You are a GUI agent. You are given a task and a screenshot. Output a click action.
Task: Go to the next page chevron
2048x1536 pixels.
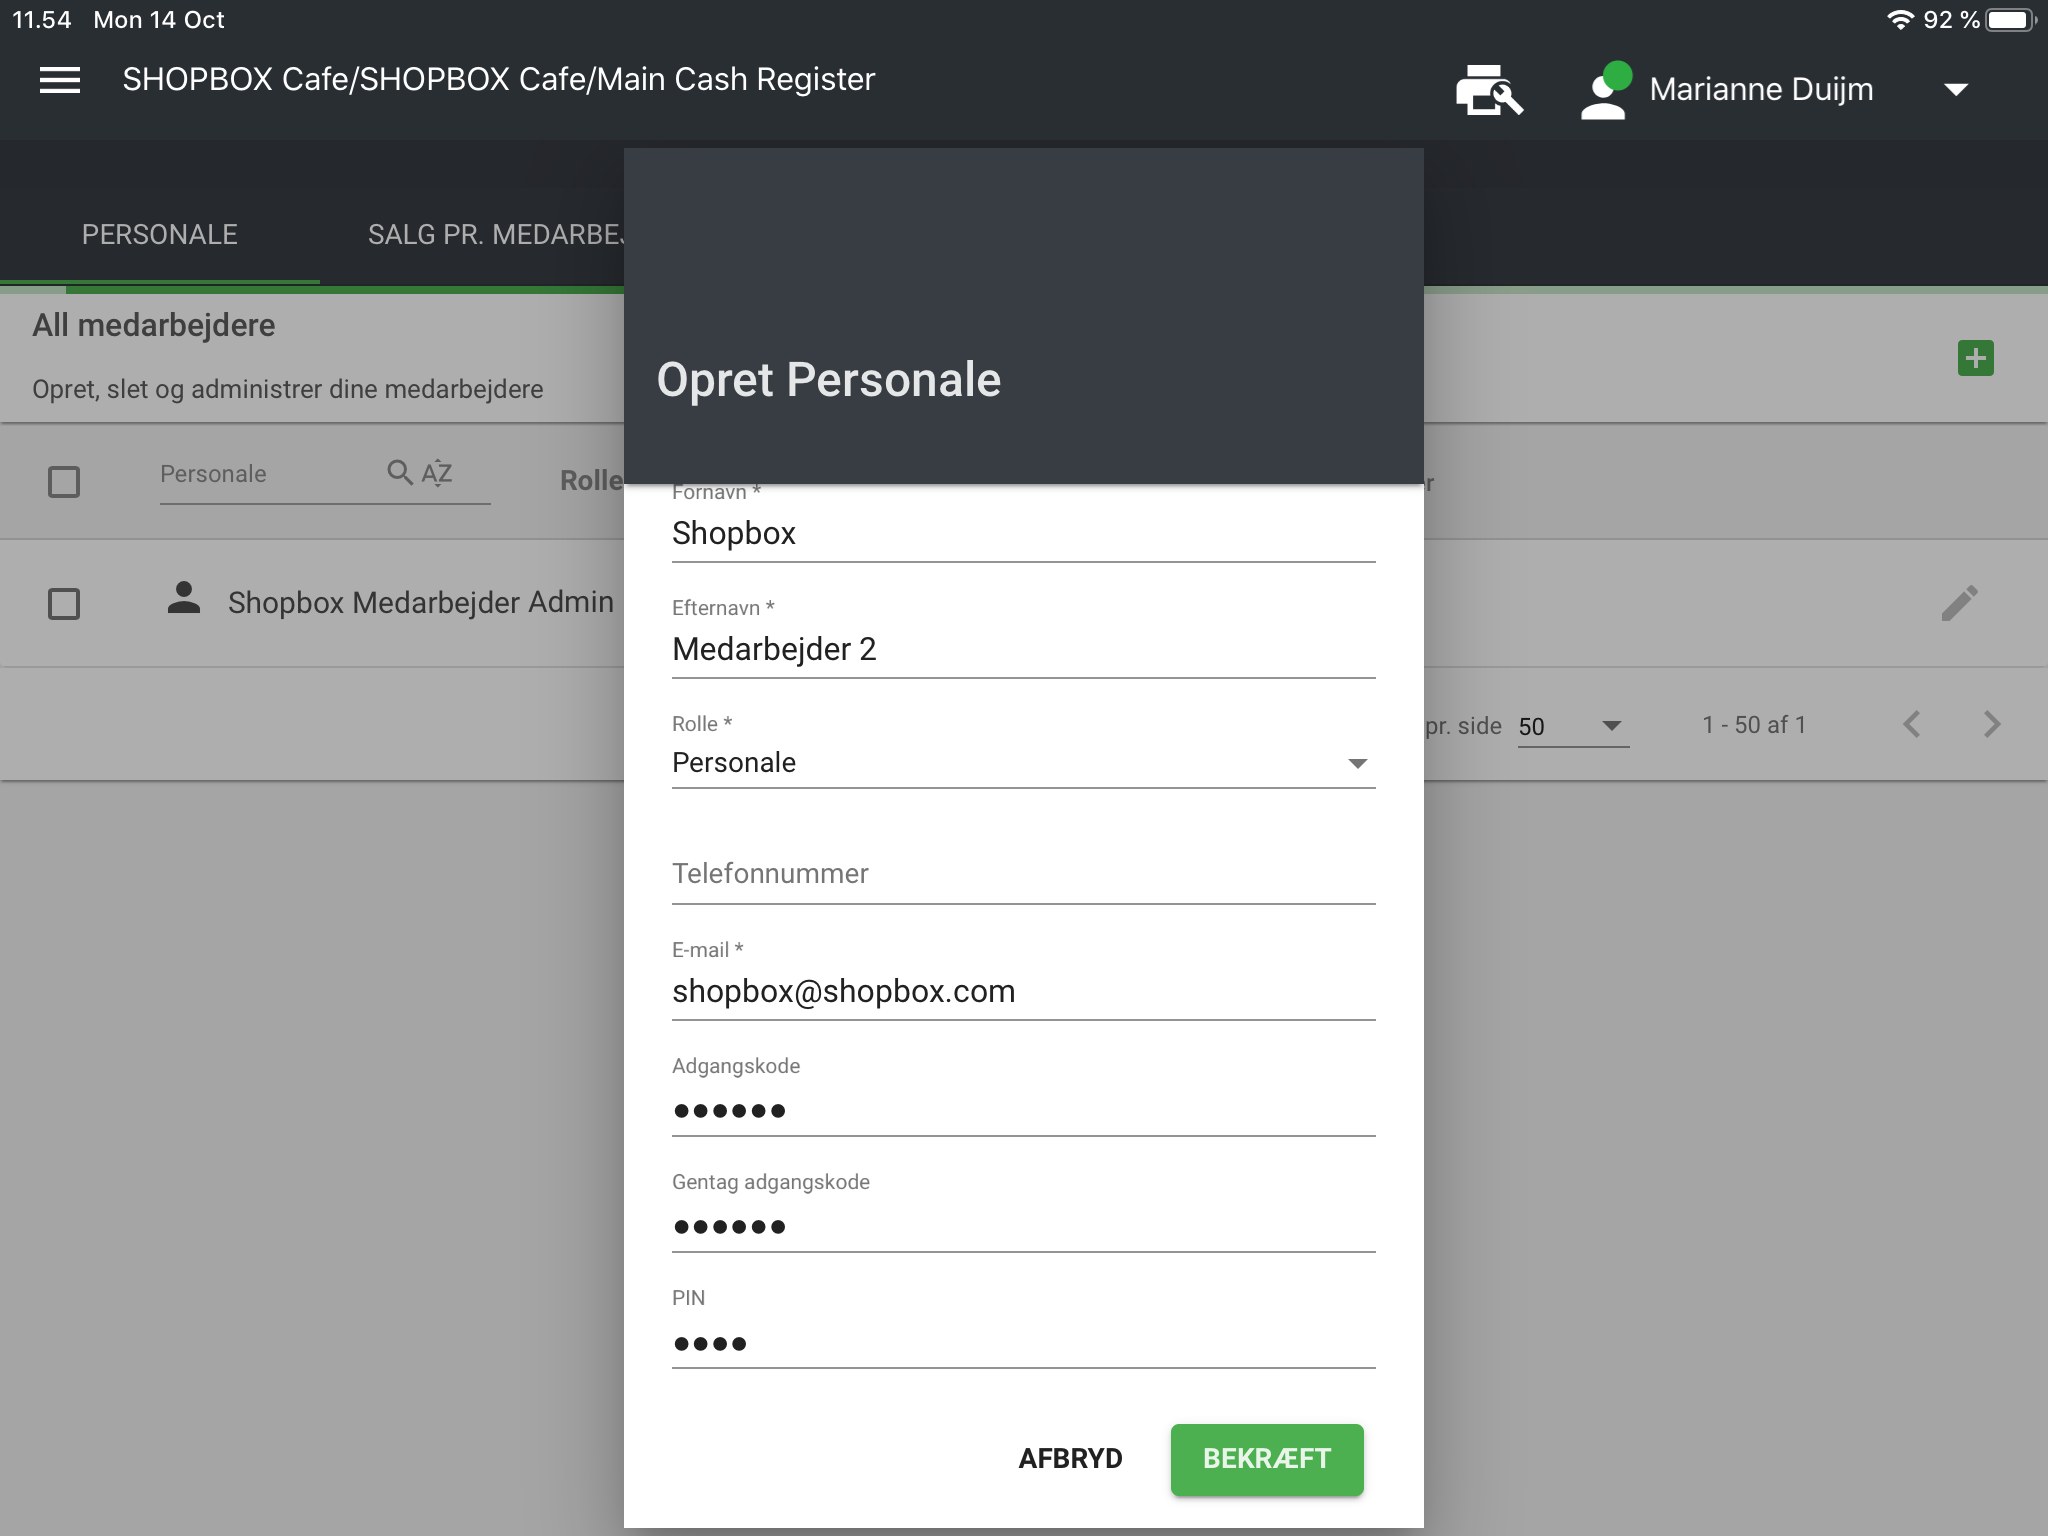coord(1992,724)
